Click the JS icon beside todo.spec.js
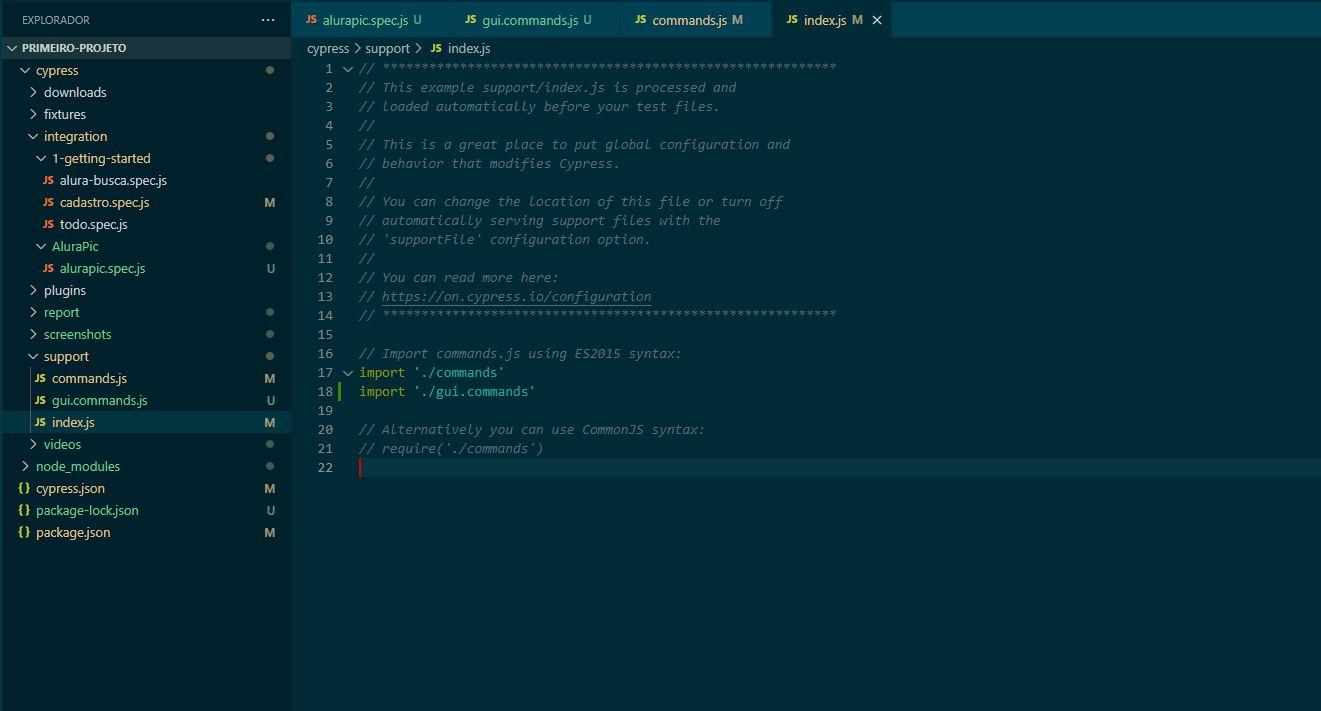This screenshot has width=1321, height=711. click(x=49, y=224)
